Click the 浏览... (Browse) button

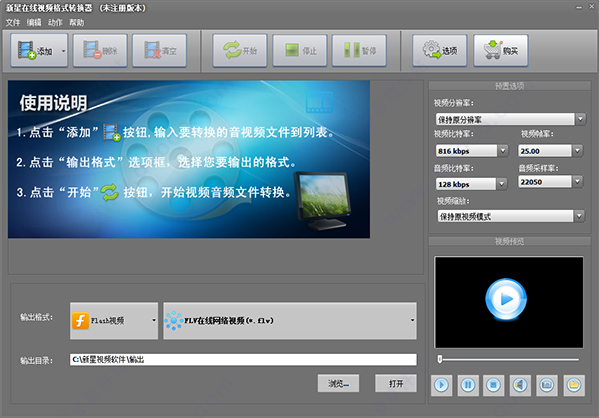point(338,383)
